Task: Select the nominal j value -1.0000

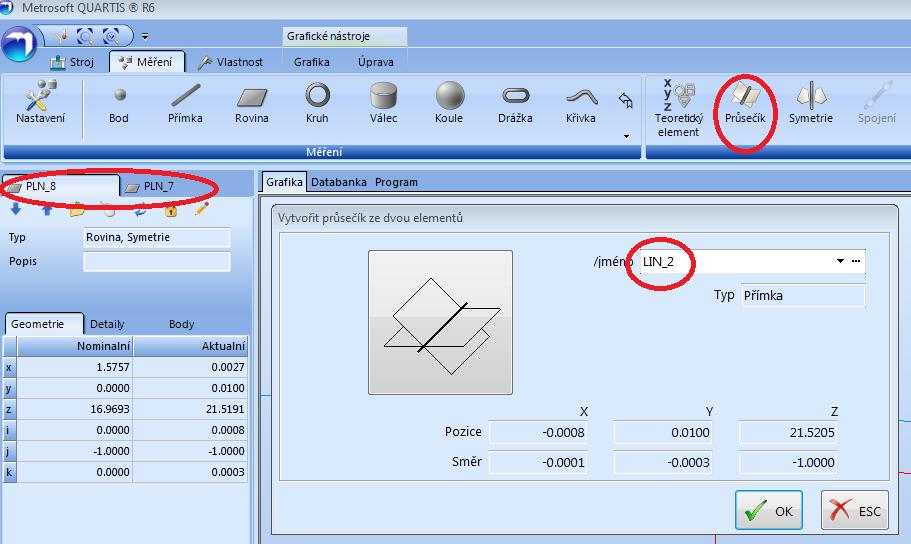Action: (x=75, y=451)
